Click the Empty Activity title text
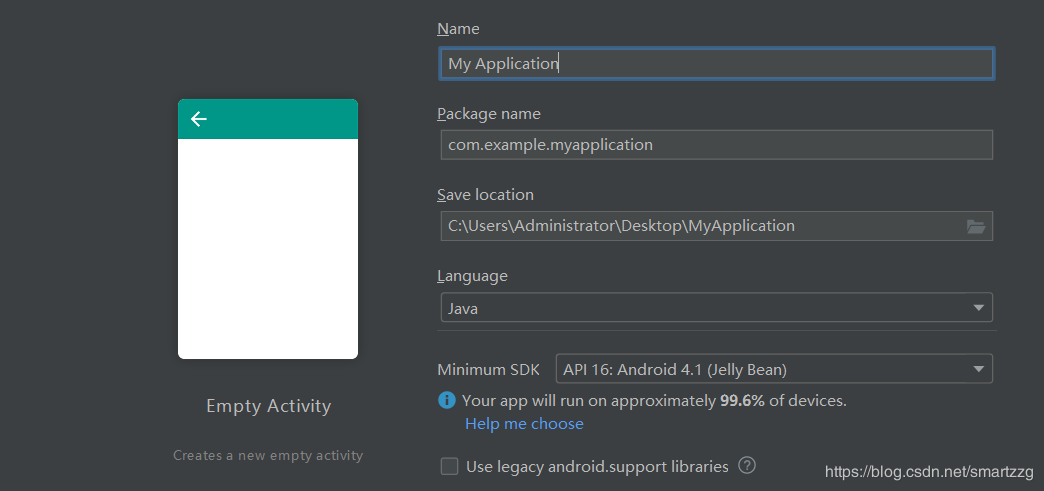Screen dimensions: 1044x491 pyautogui.click(x=268, y=406)
